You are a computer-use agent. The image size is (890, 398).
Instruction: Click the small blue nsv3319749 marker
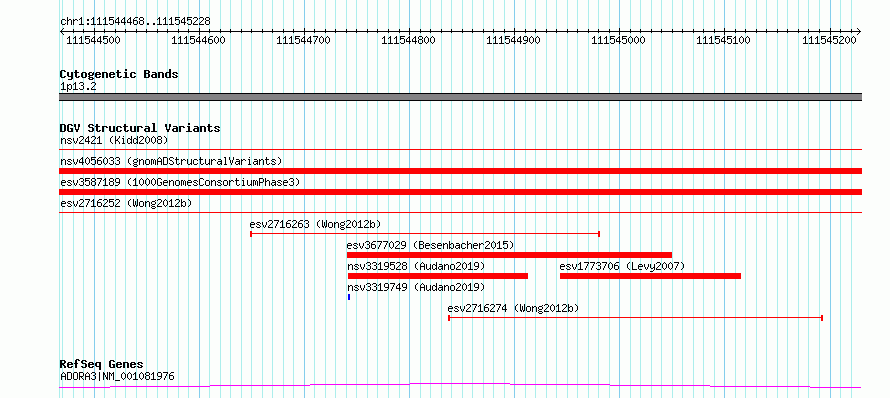[x=349, y=297]
